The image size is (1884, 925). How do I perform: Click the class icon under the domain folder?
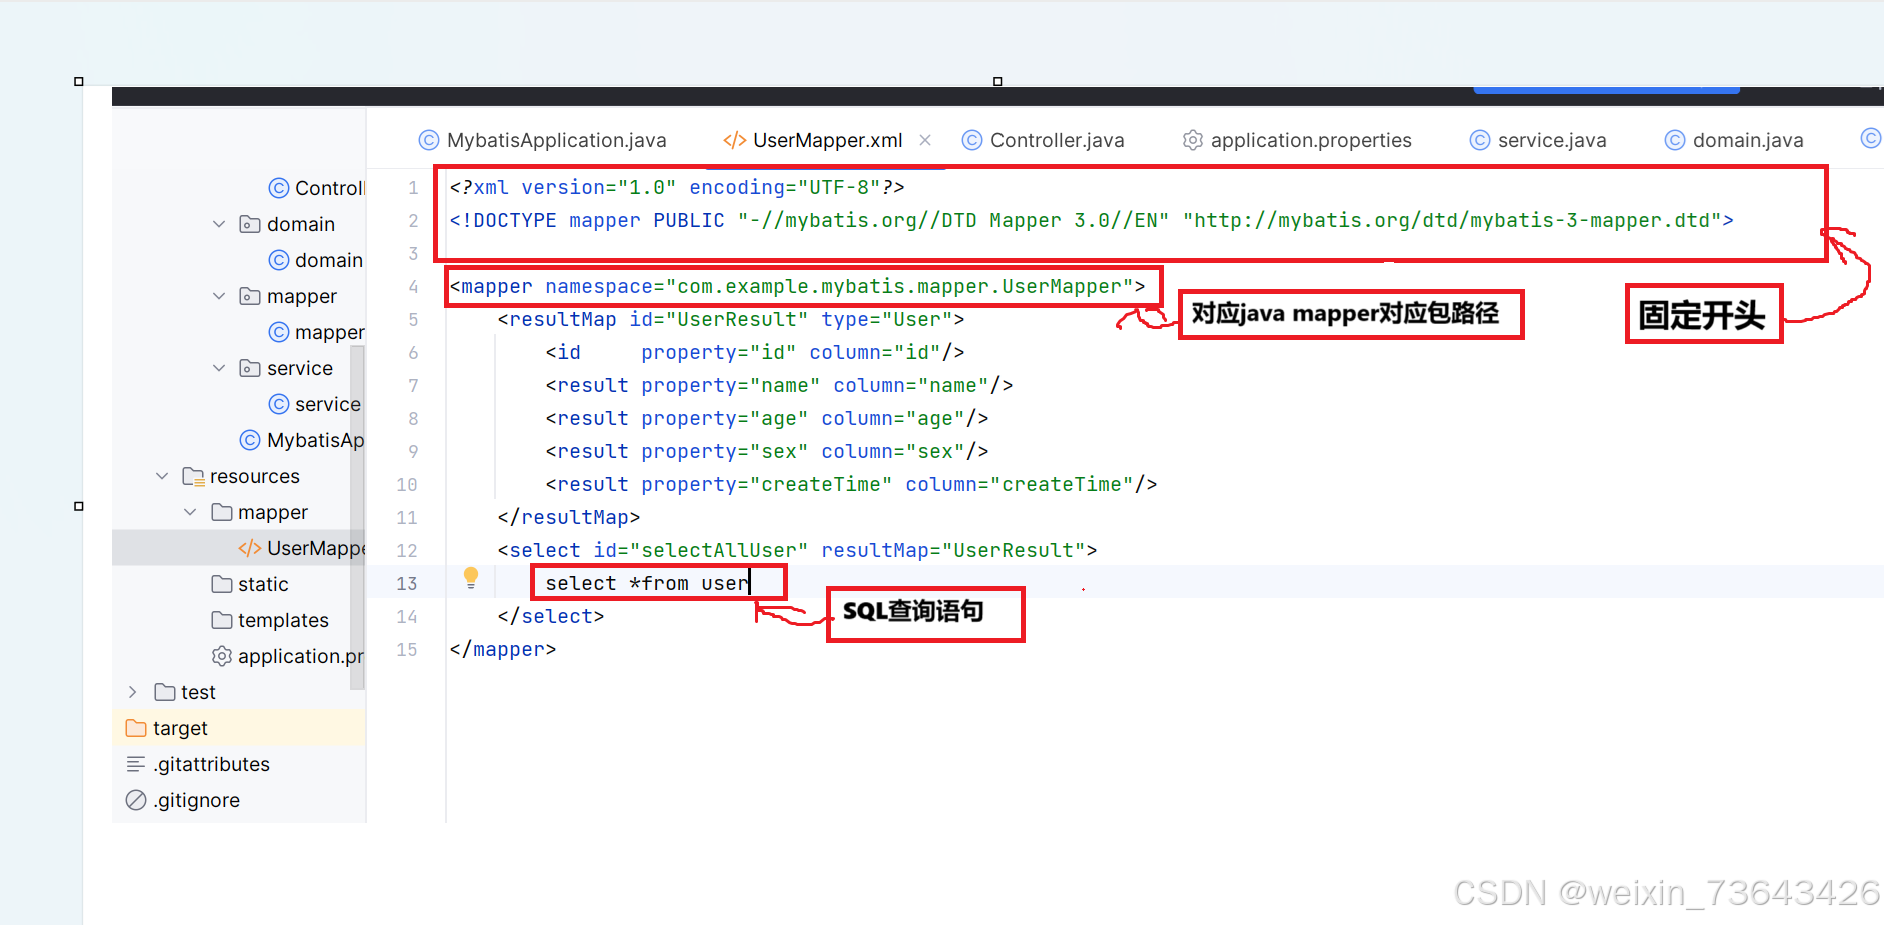pos(277,260)
